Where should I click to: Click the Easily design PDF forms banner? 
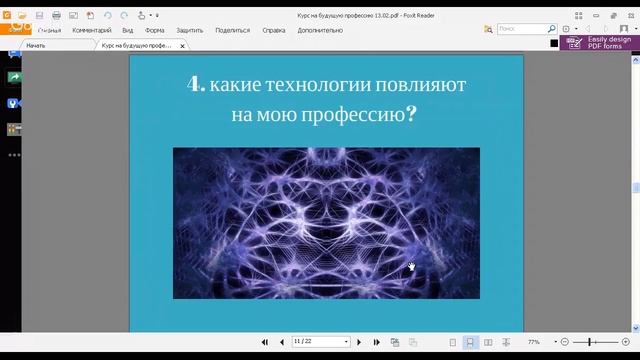click(x=600, y=42)
